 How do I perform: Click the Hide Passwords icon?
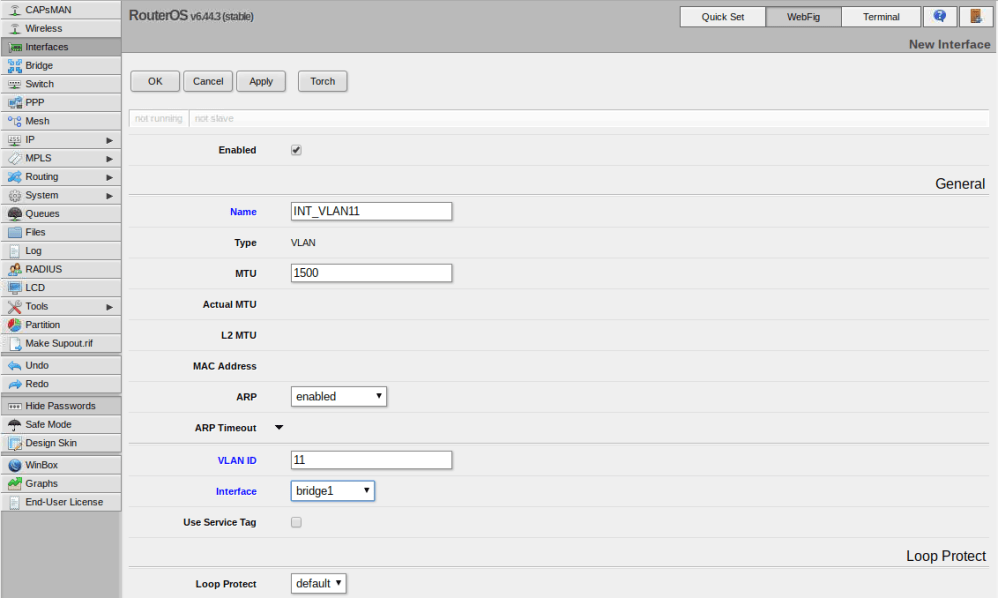point(15,406)
